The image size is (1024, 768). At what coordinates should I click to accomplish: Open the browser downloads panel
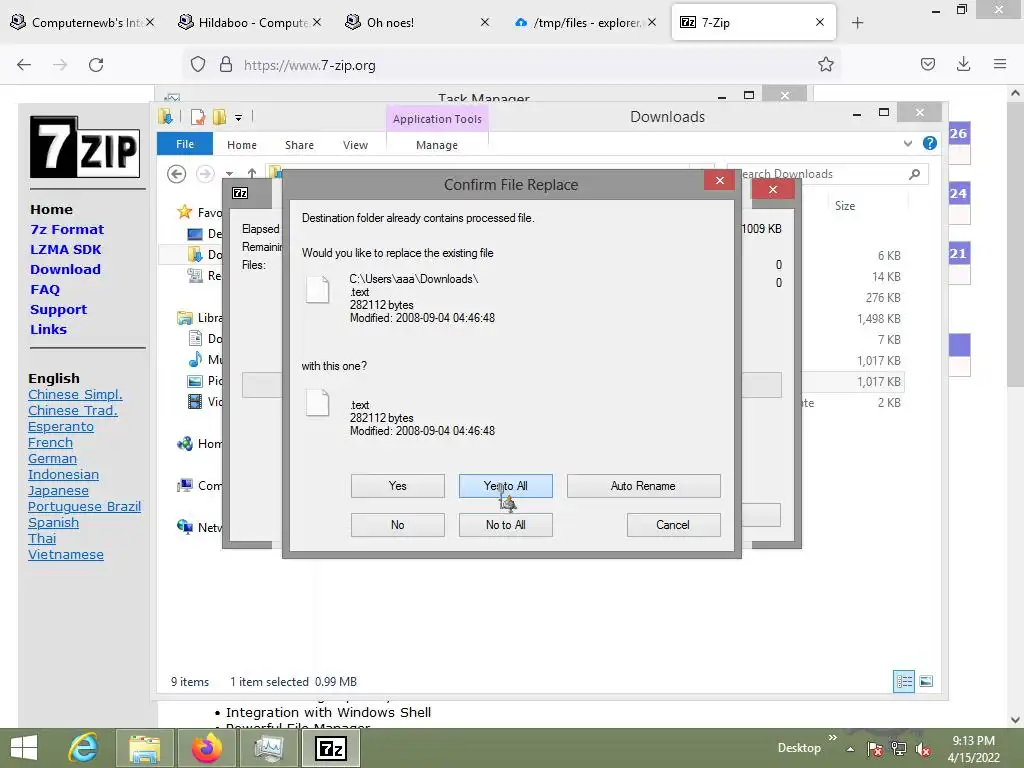[x=963, y=64]
